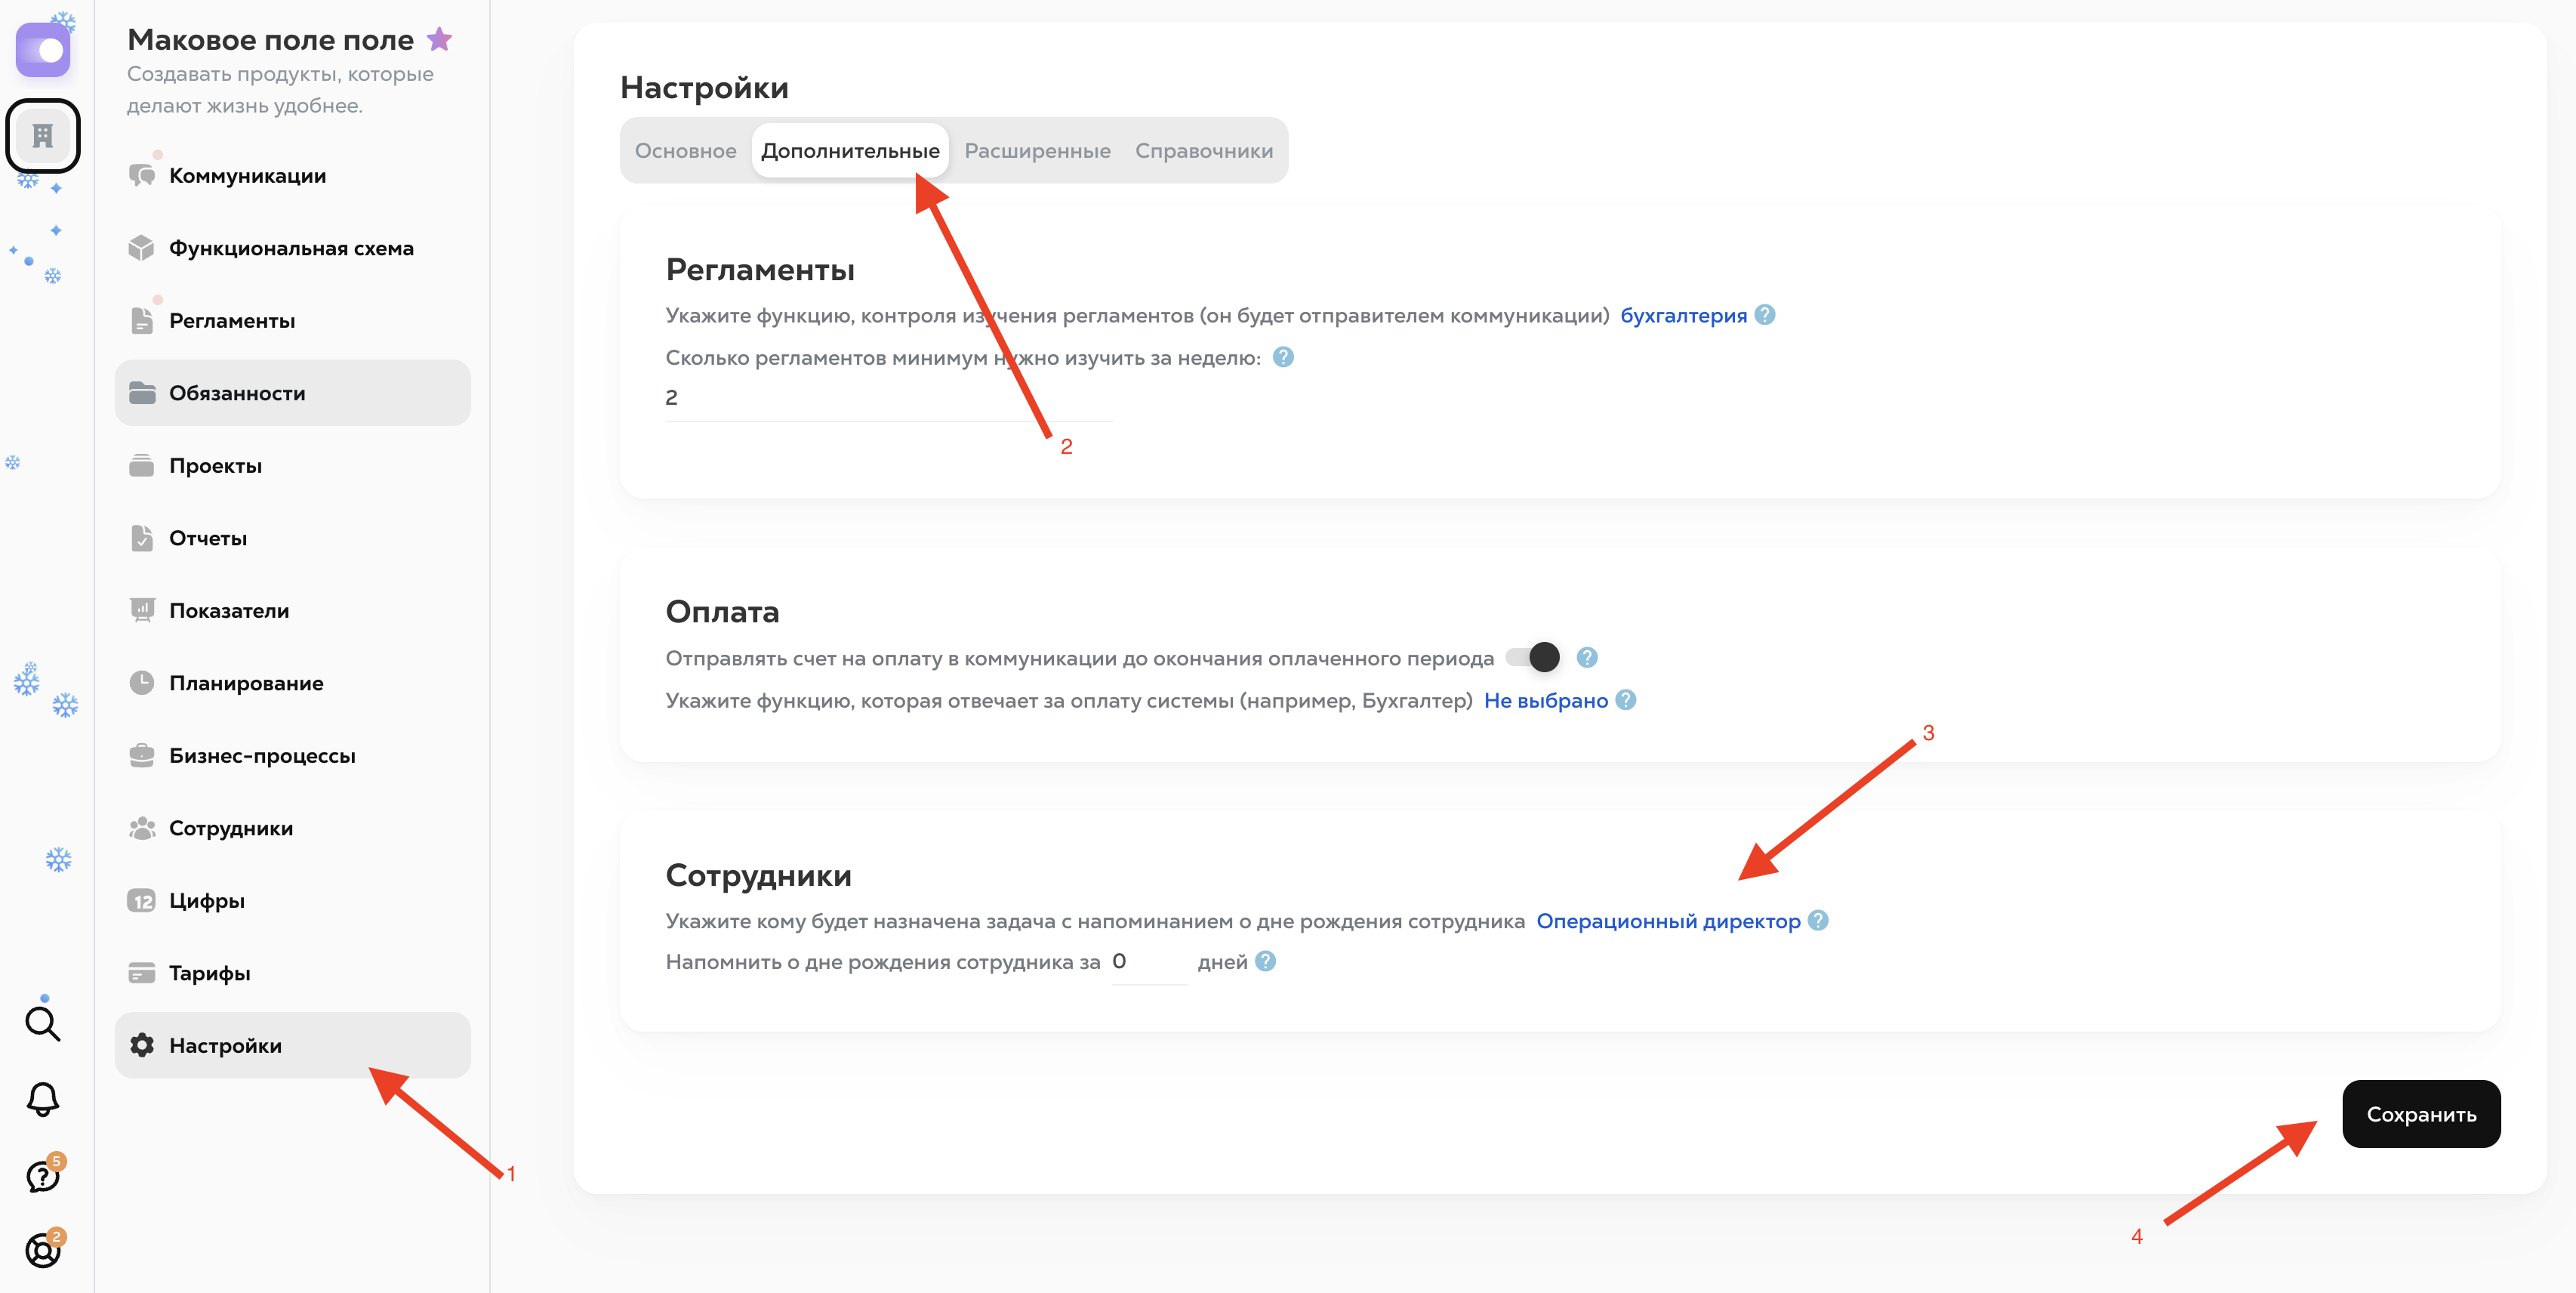Switch to the Основное tab
Screen dimensions: 2576x1293
(685, 151)
